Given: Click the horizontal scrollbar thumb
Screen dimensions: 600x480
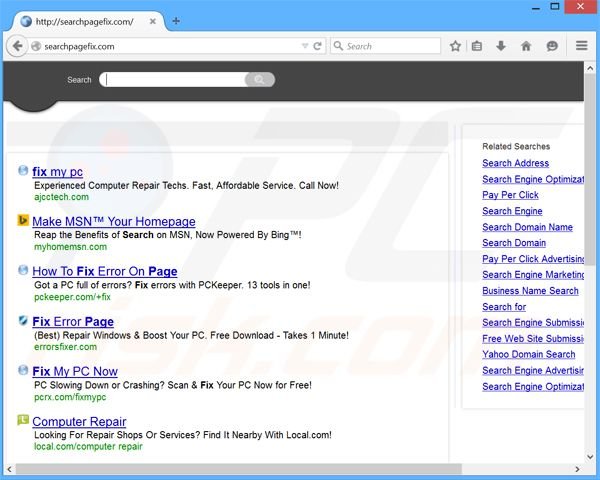Looking at the screenshot, I should pyautogui.click(x=238, y=469).
